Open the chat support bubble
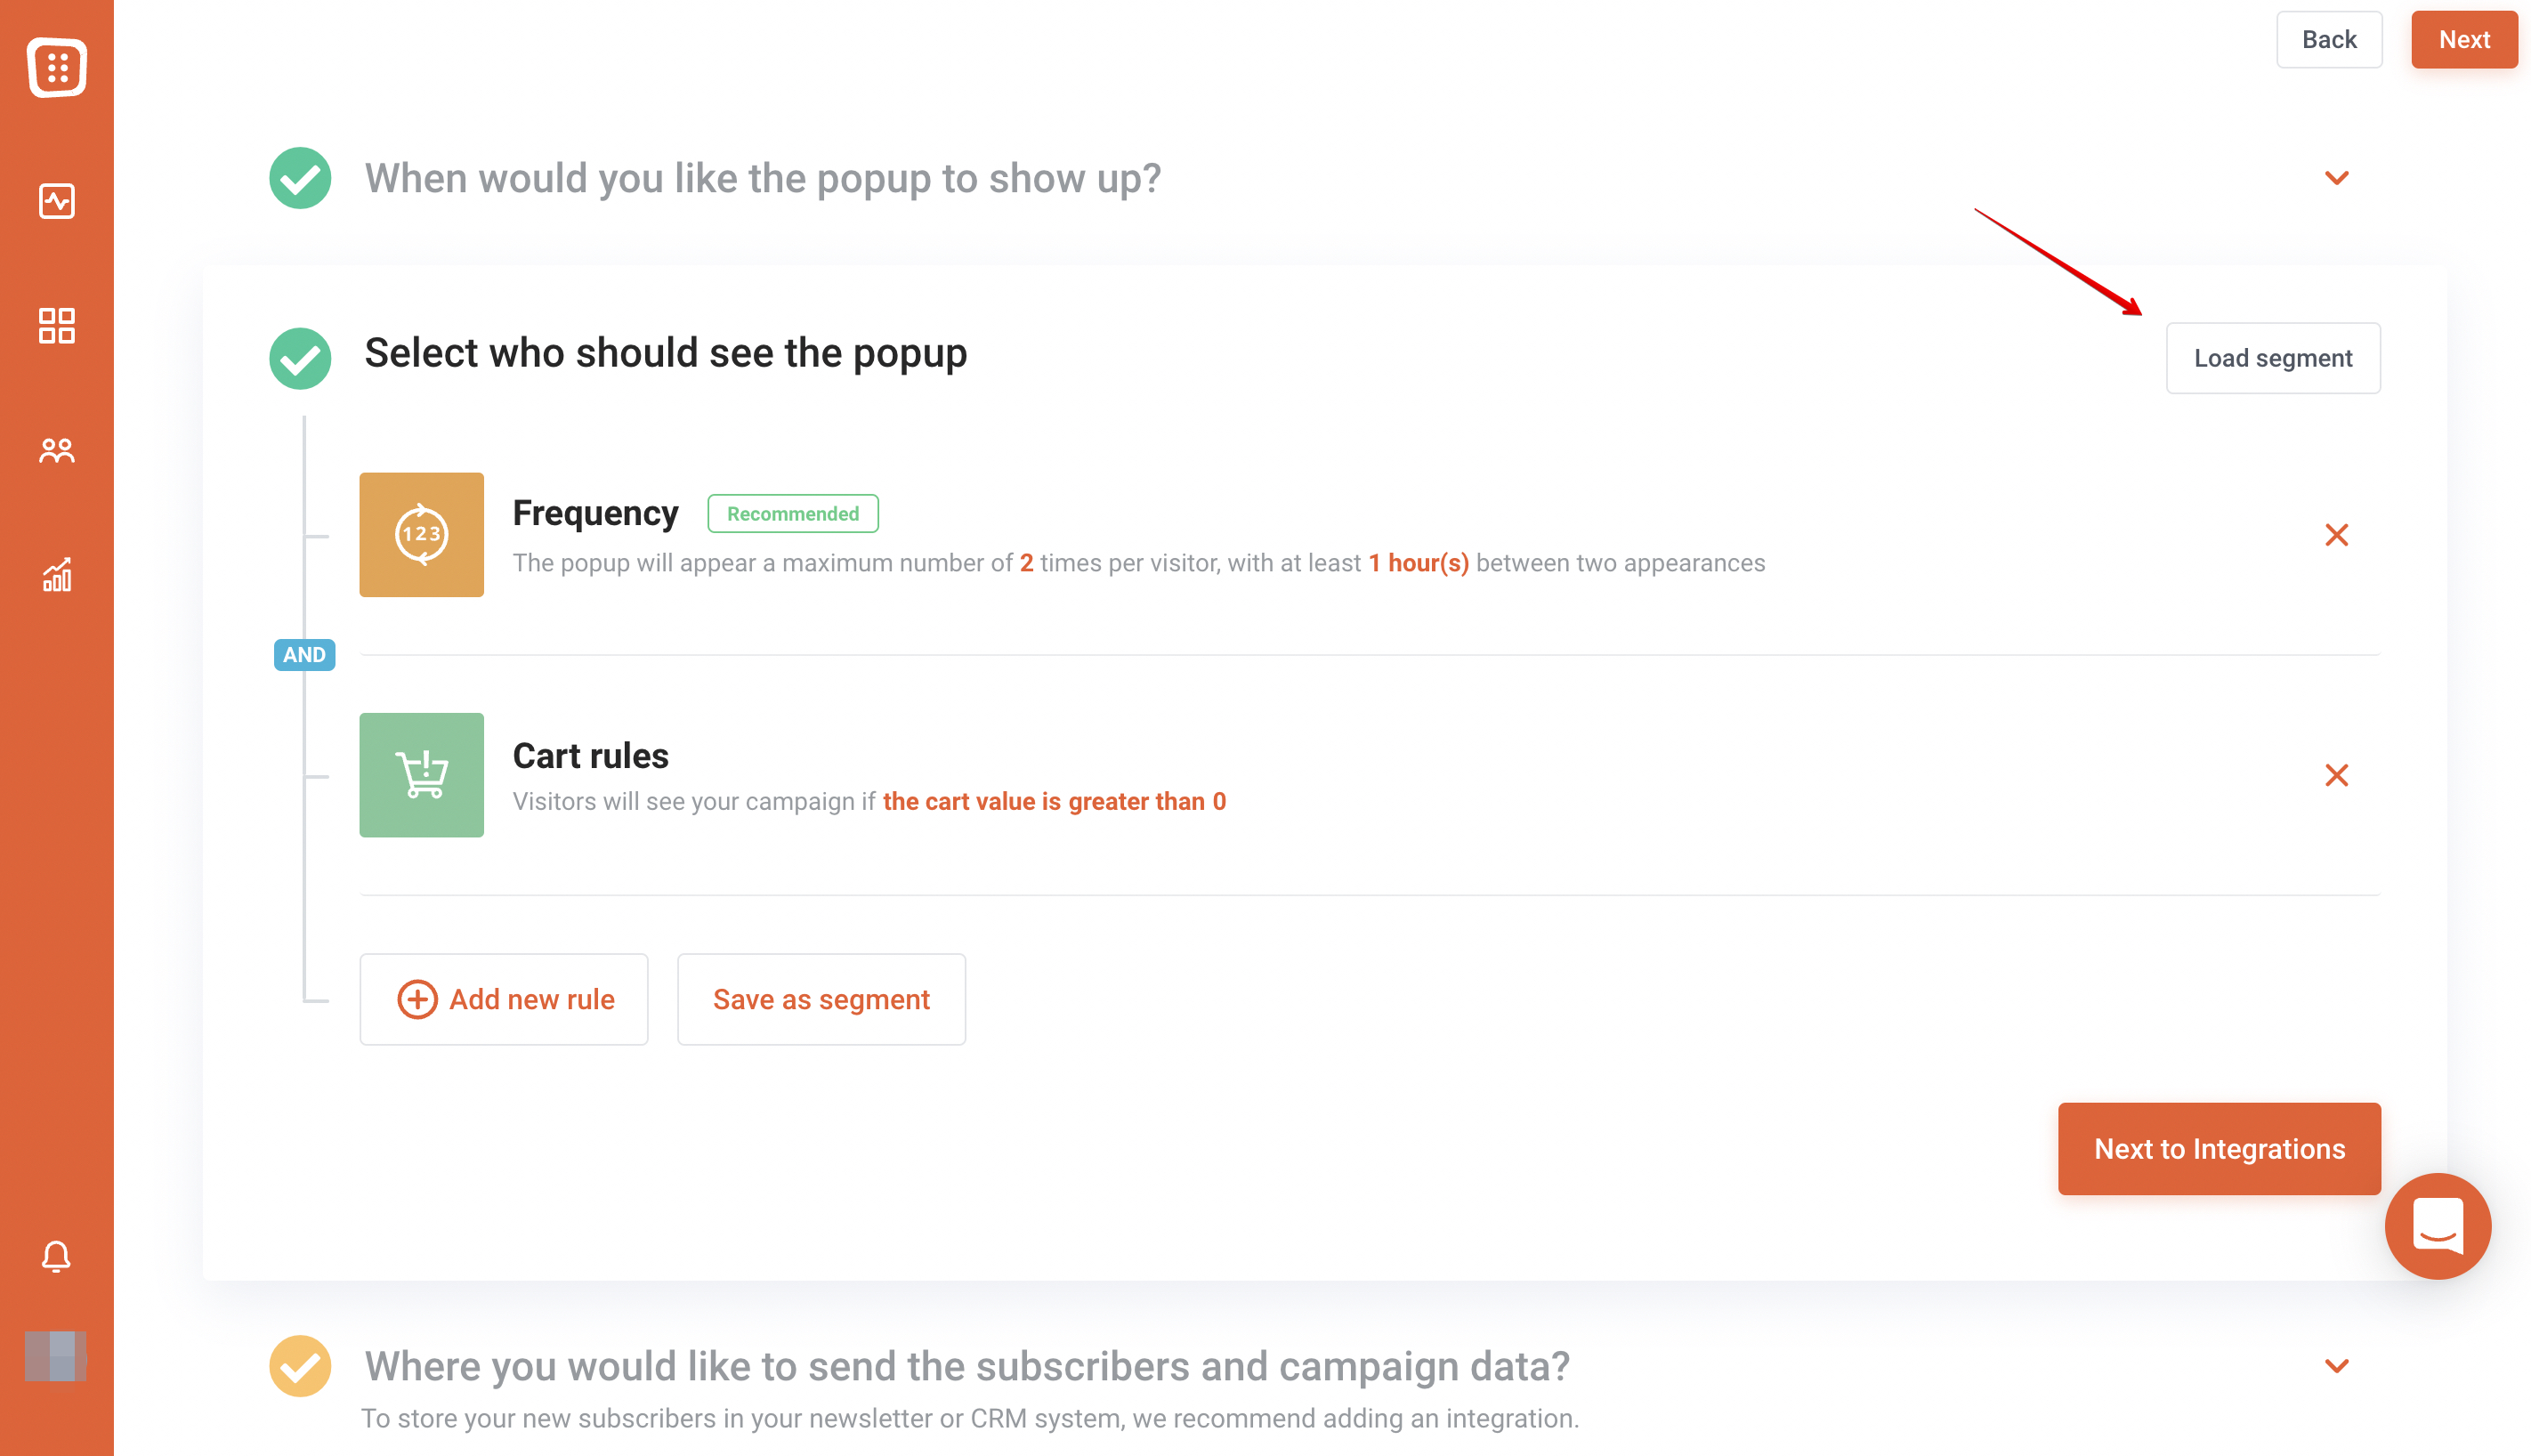Viewport: 2531px width, 1456px height. click(x=2437, y=1225)
